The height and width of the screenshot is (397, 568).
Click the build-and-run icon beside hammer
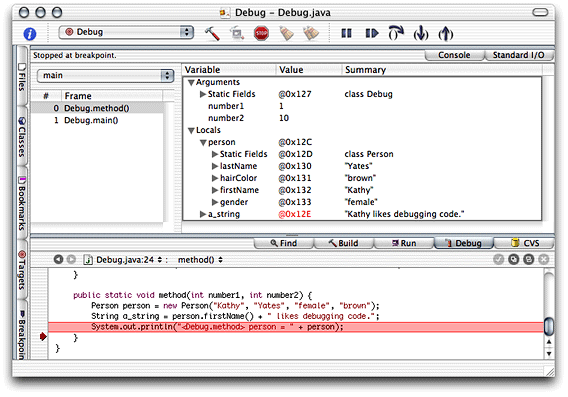point(237,34)
